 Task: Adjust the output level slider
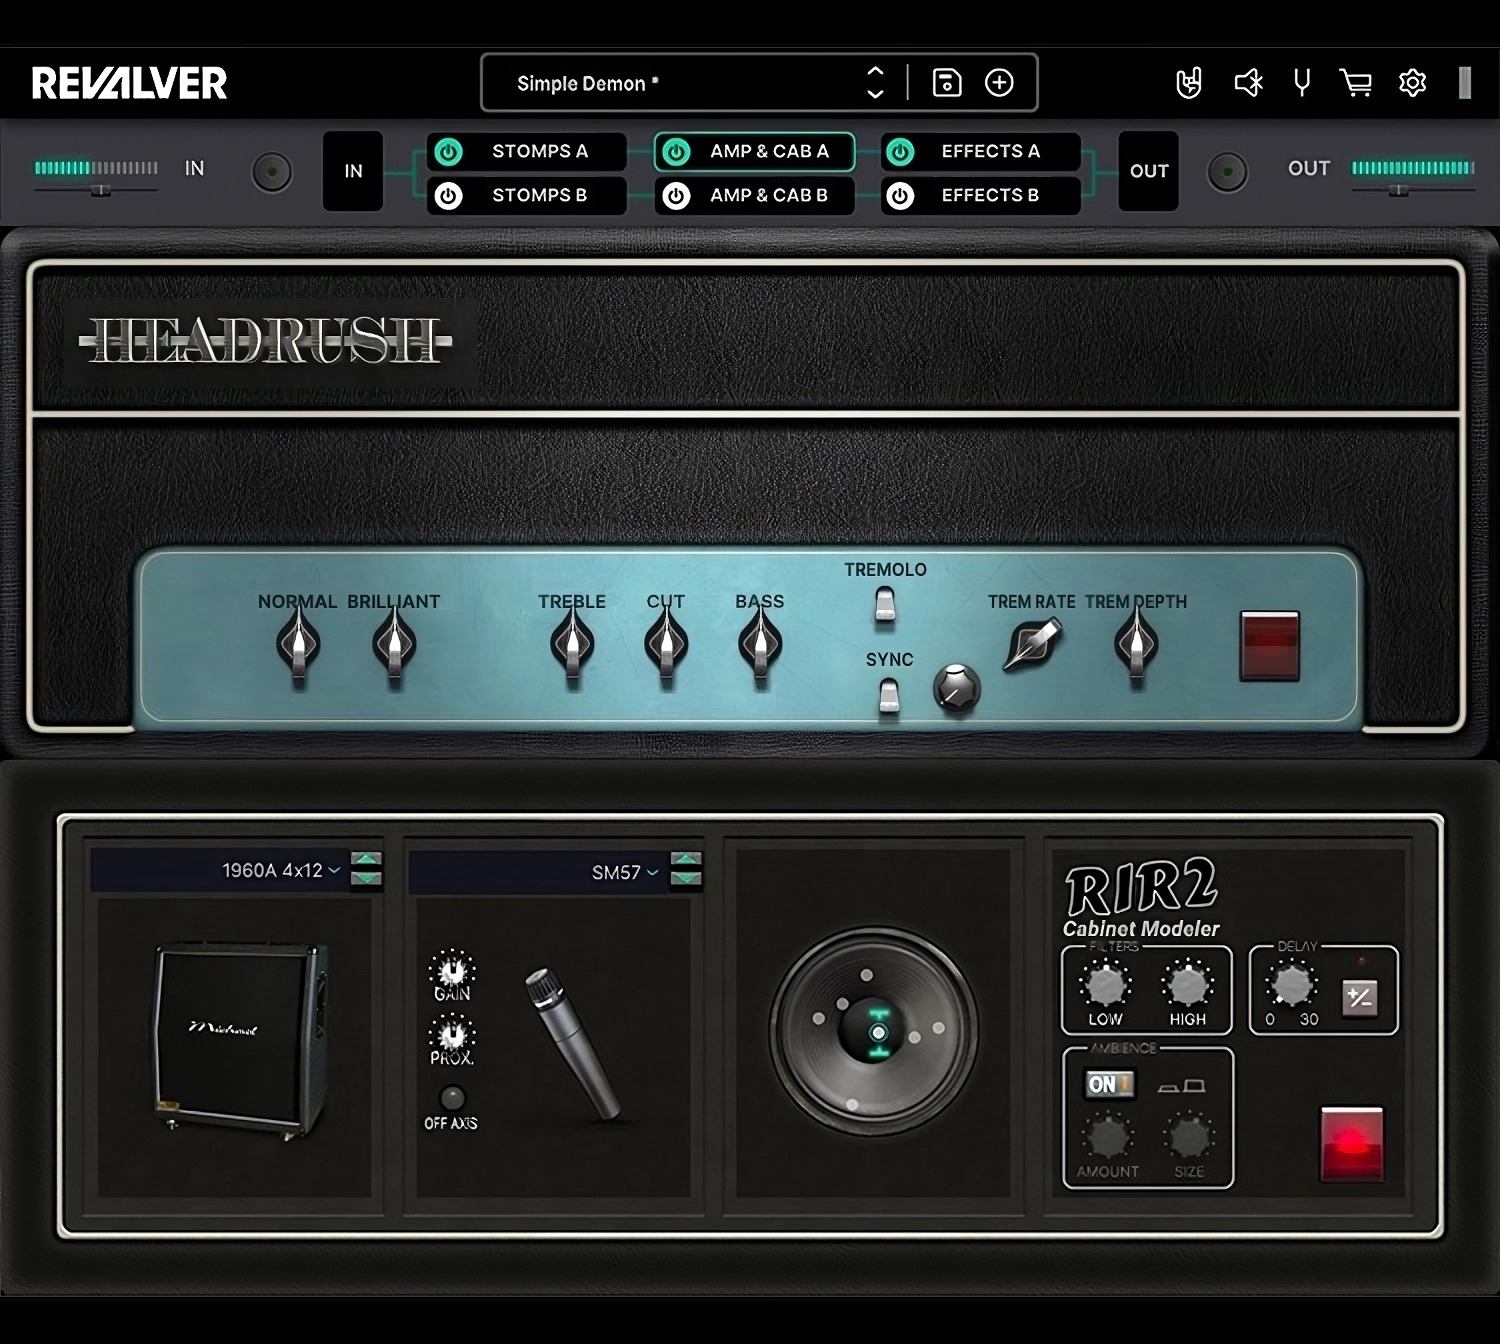coord(1398,189)
